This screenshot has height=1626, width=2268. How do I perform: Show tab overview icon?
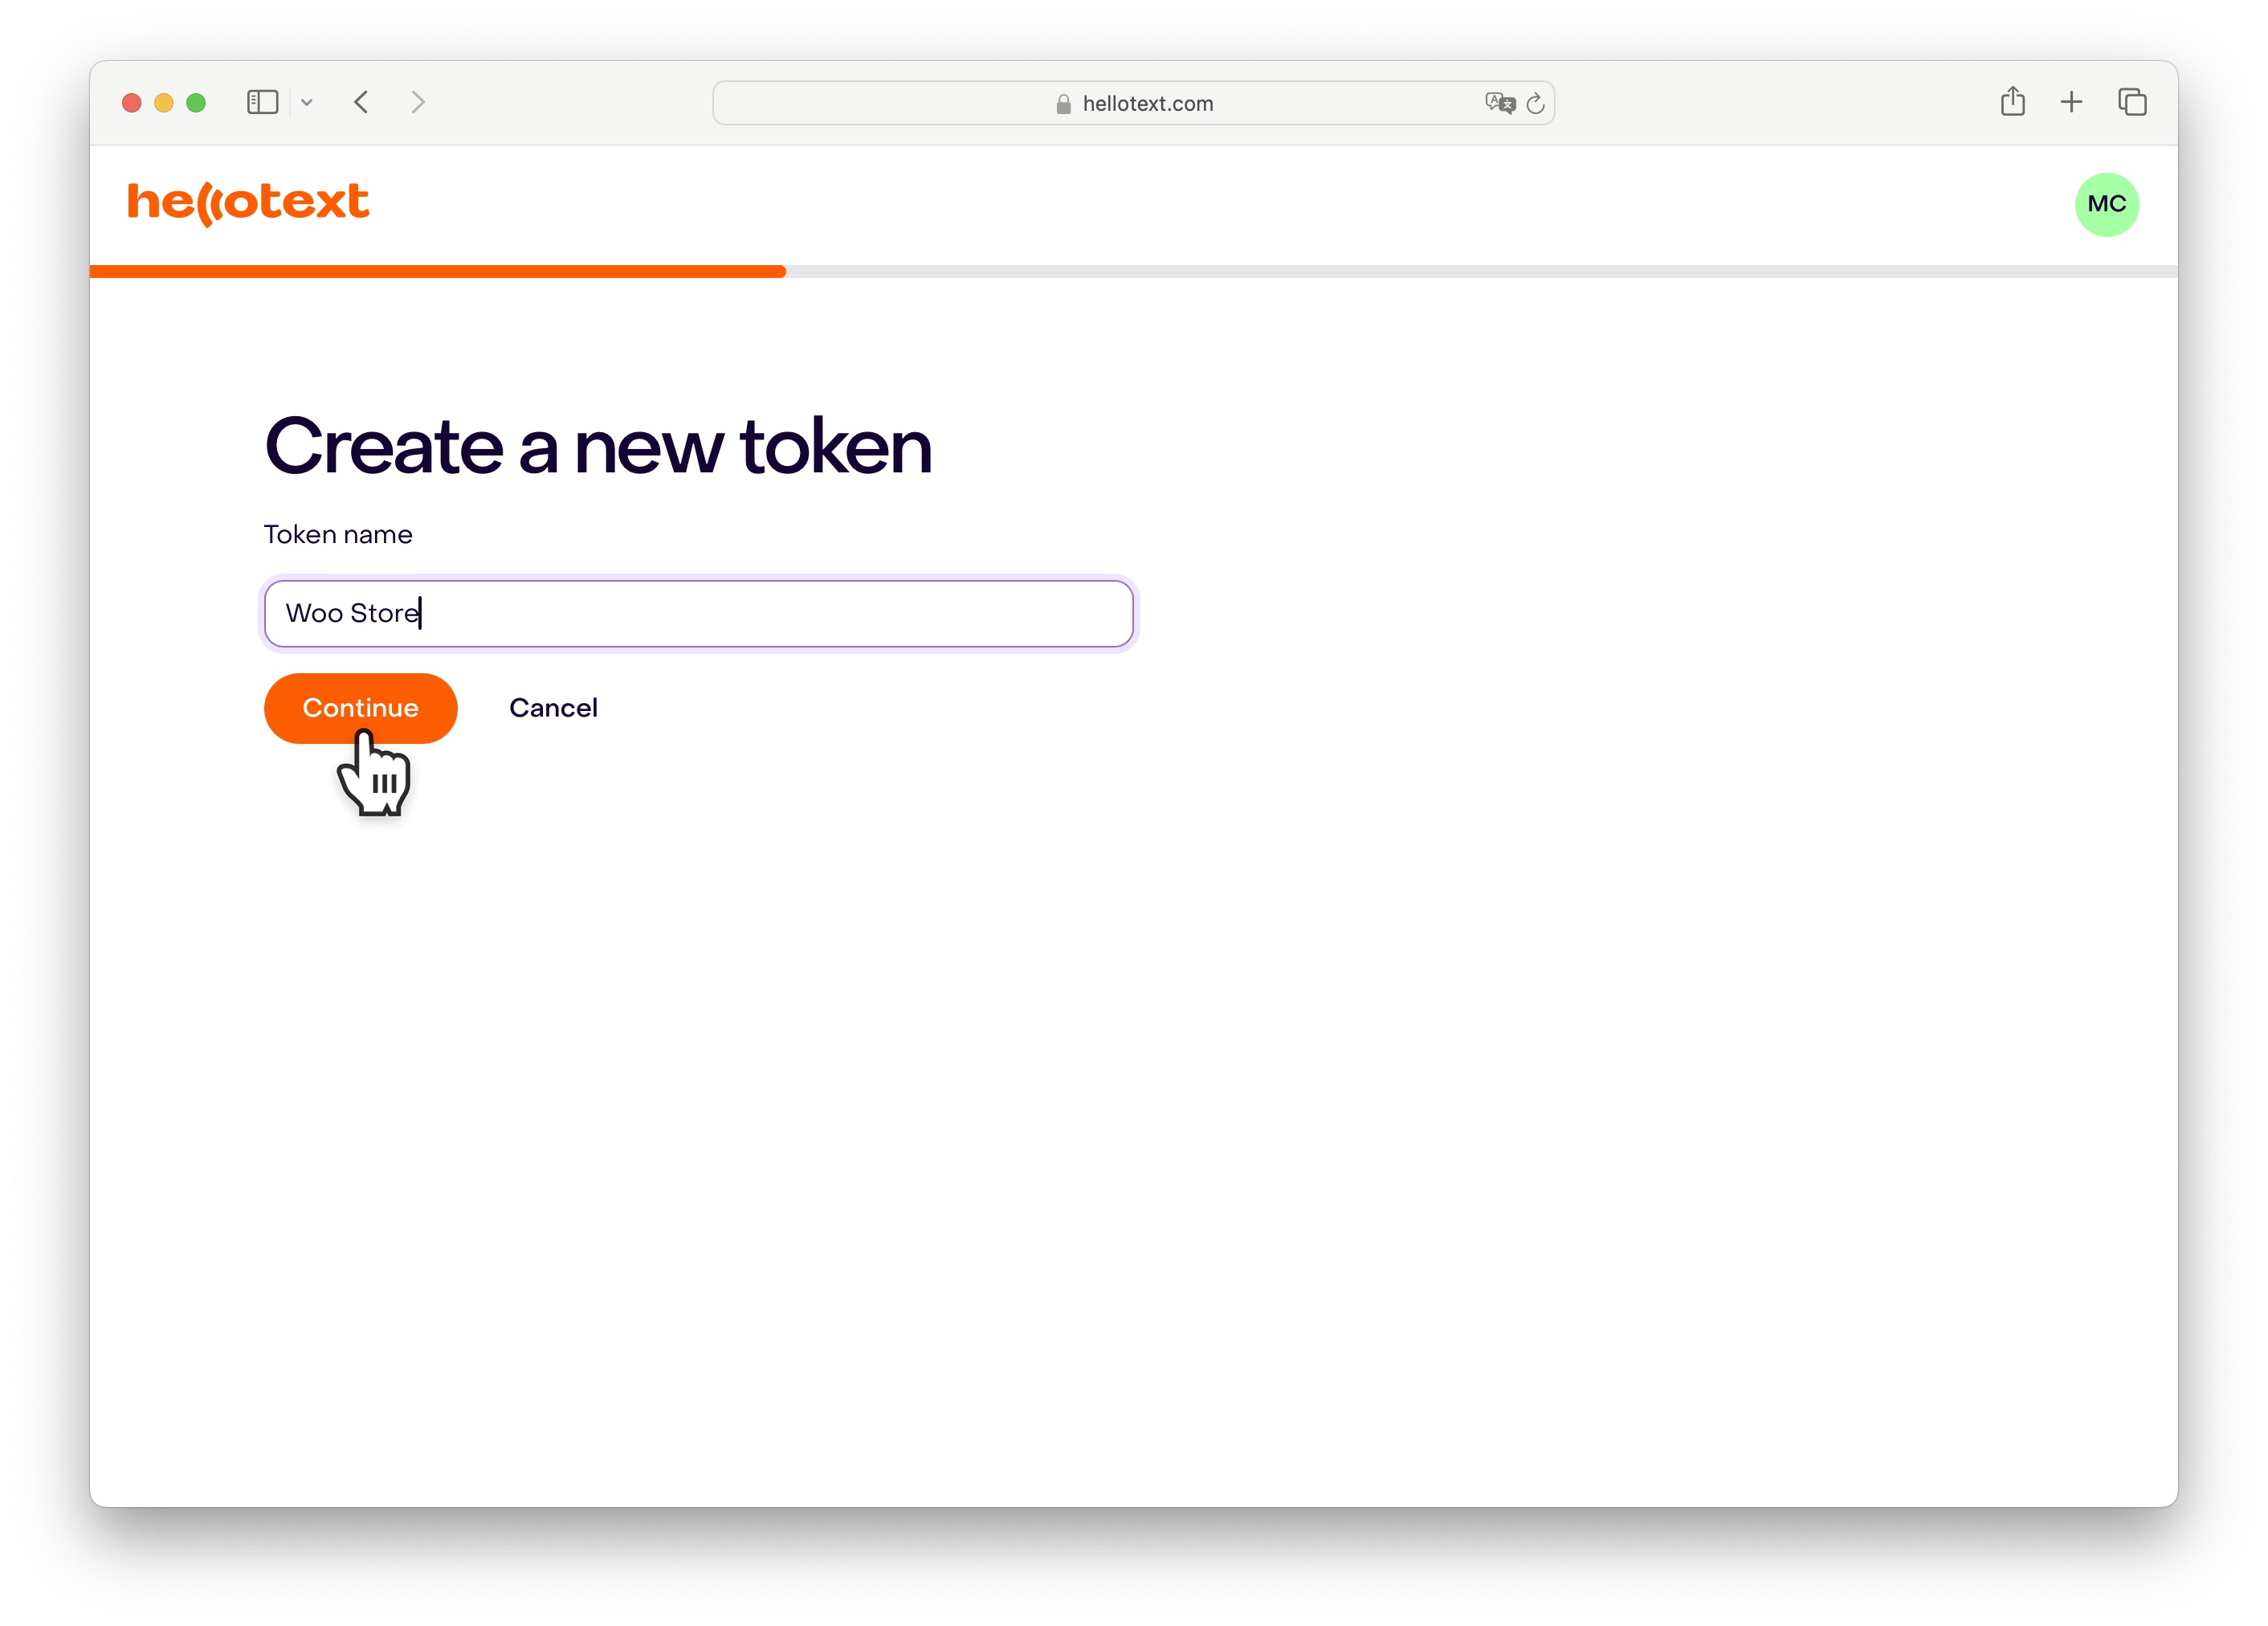2132,102
